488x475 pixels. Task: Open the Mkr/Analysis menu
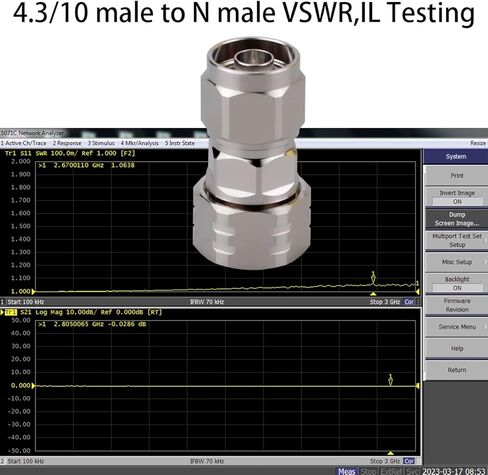[x=140, y=143]
